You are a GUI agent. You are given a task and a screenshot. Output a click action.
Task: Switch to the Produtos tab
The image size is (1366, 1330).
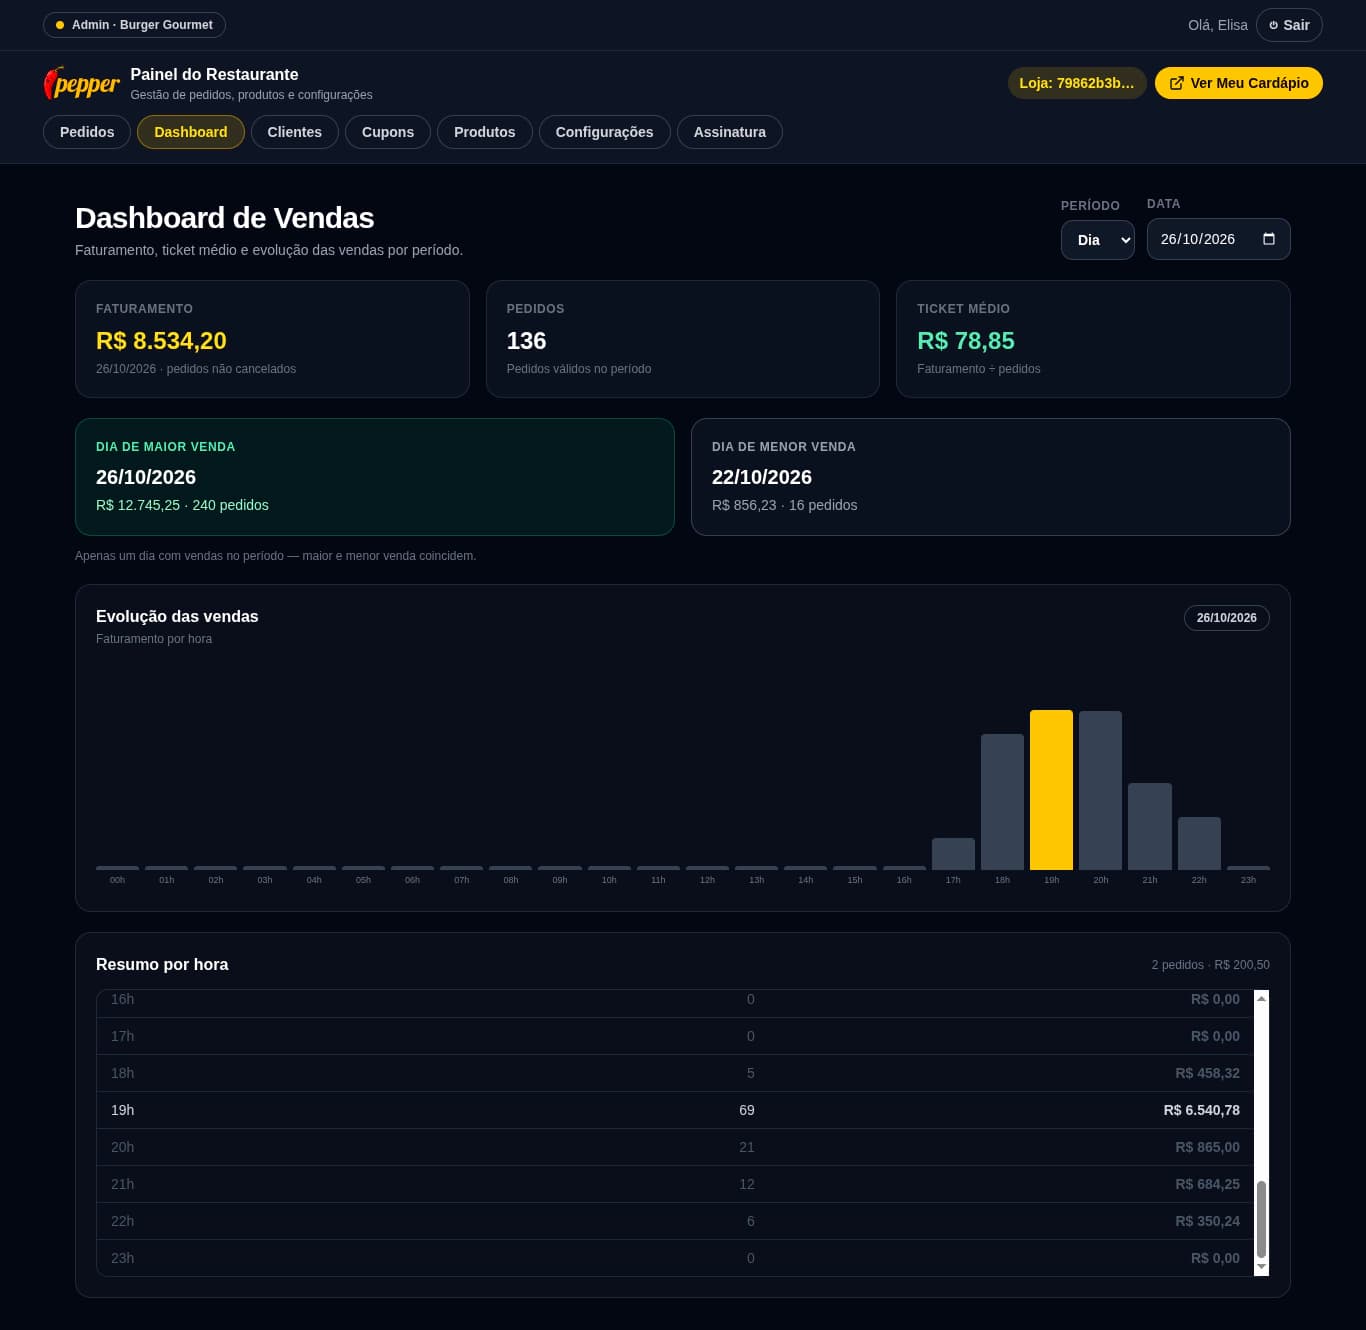click(484, 132)
